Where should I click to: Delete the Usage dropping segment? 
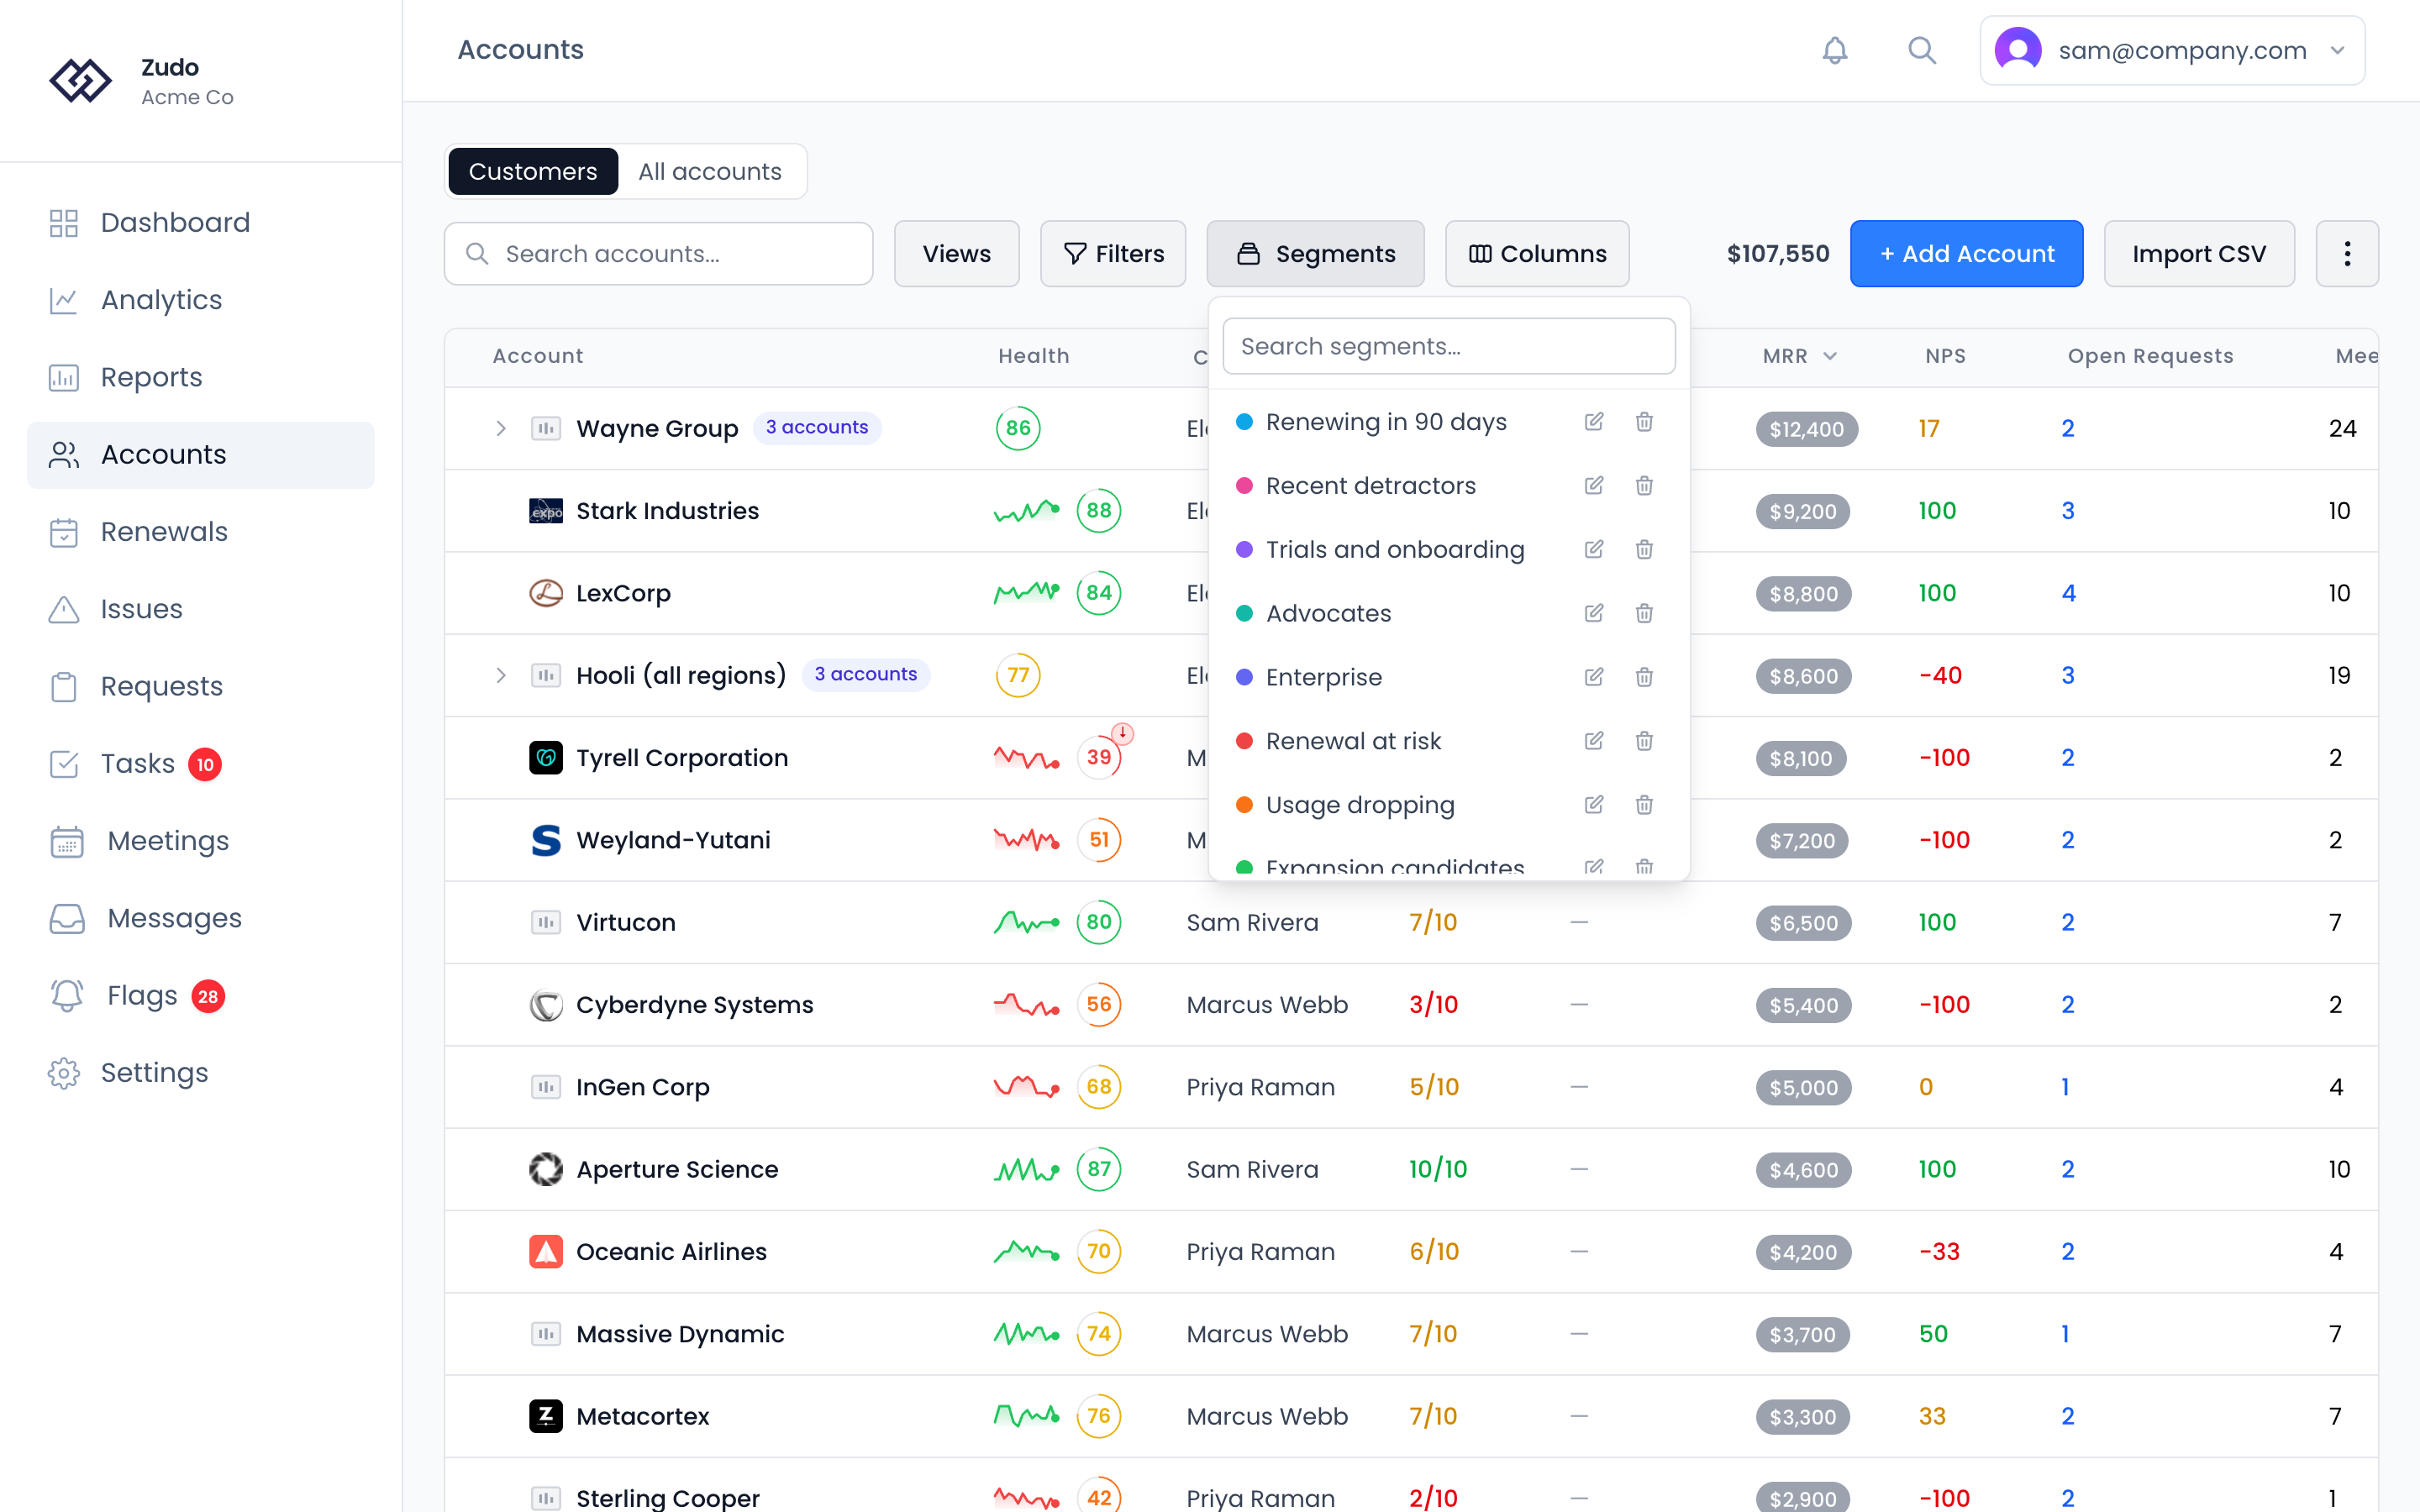tap(1644, 805)
